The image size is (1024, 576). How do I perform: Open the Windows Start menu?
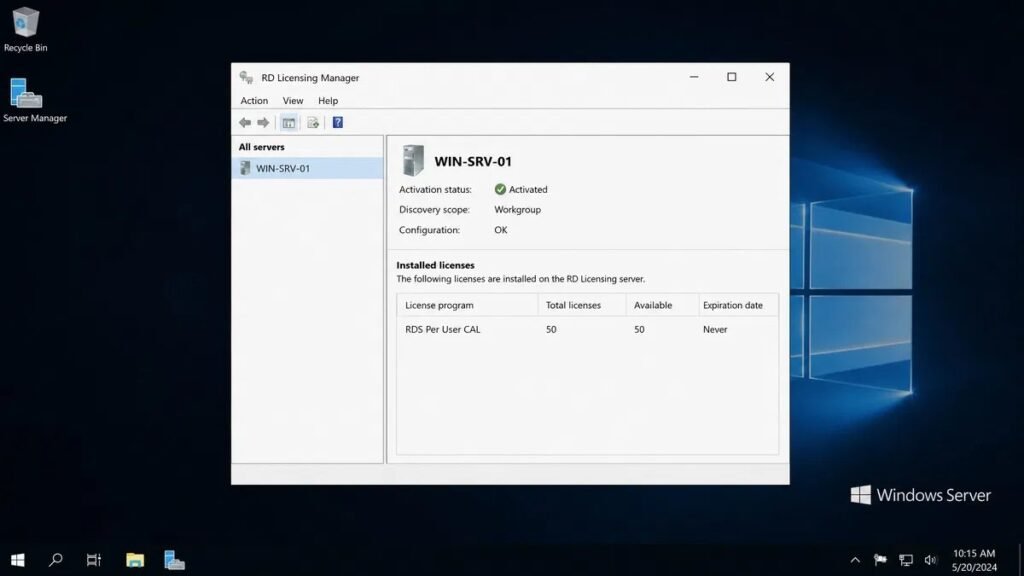coord(18,560)
